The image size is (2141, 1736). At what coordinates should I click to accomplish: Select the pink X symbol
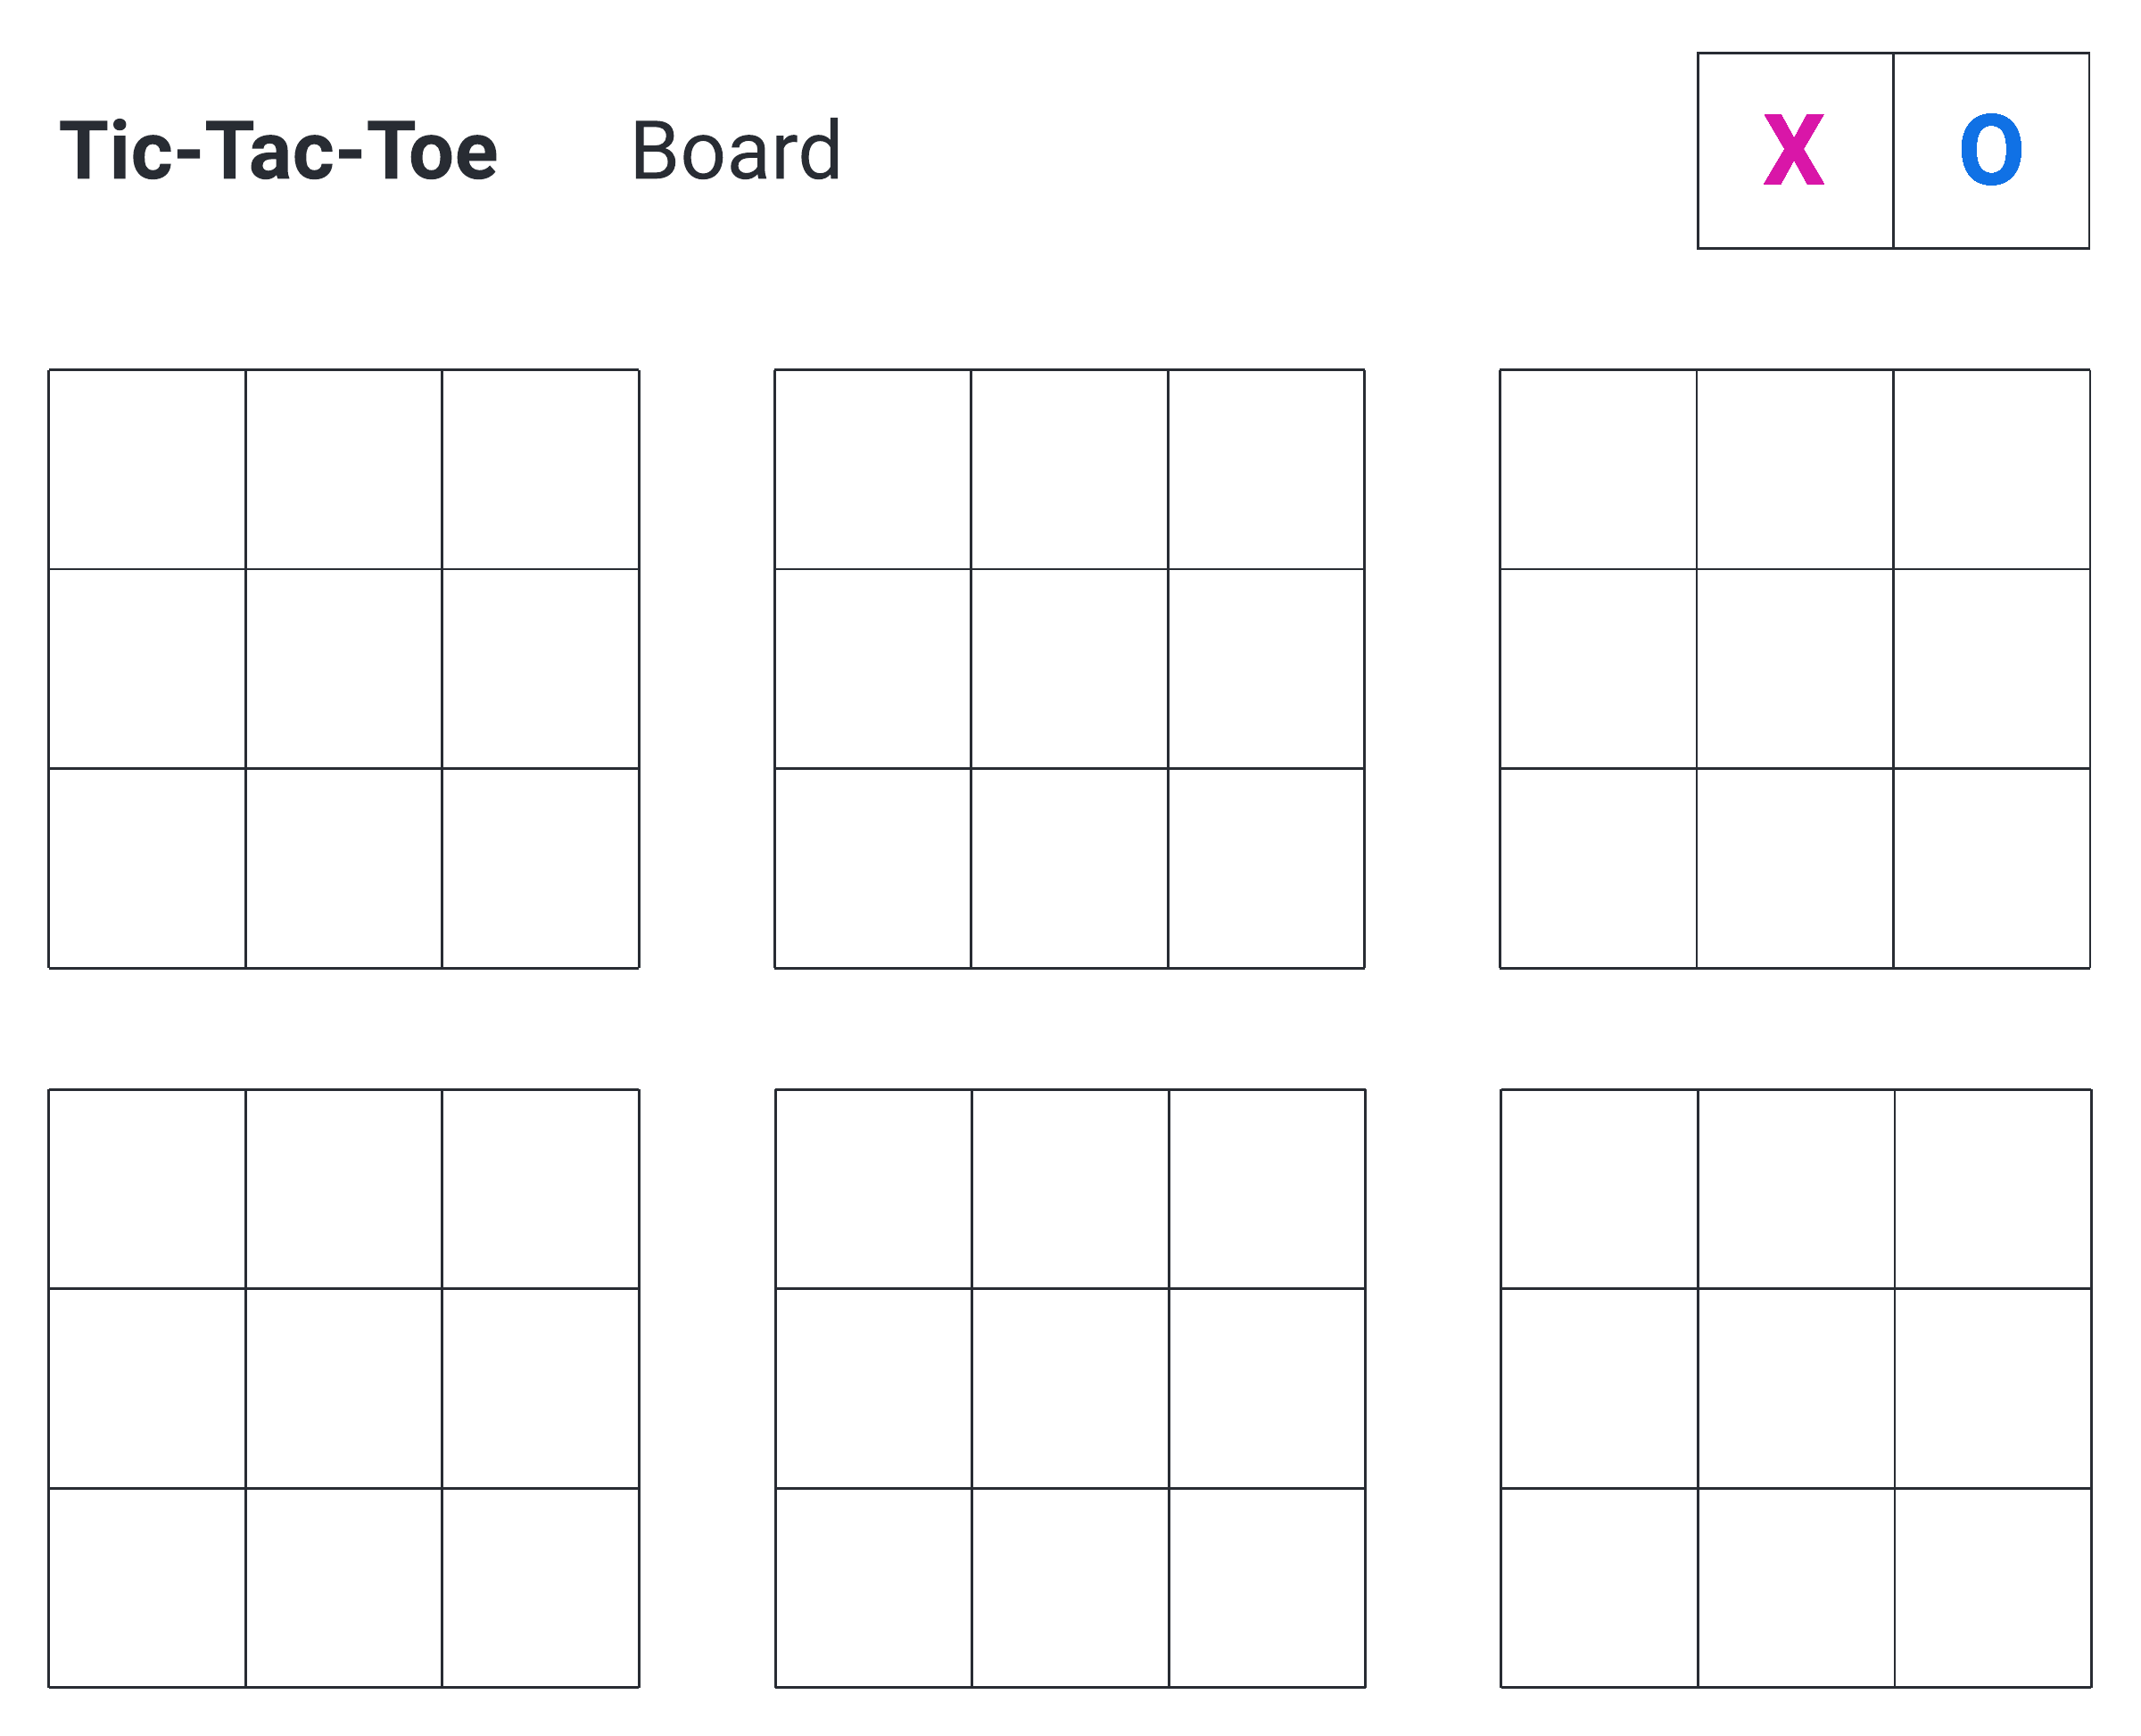(1794, 150)
